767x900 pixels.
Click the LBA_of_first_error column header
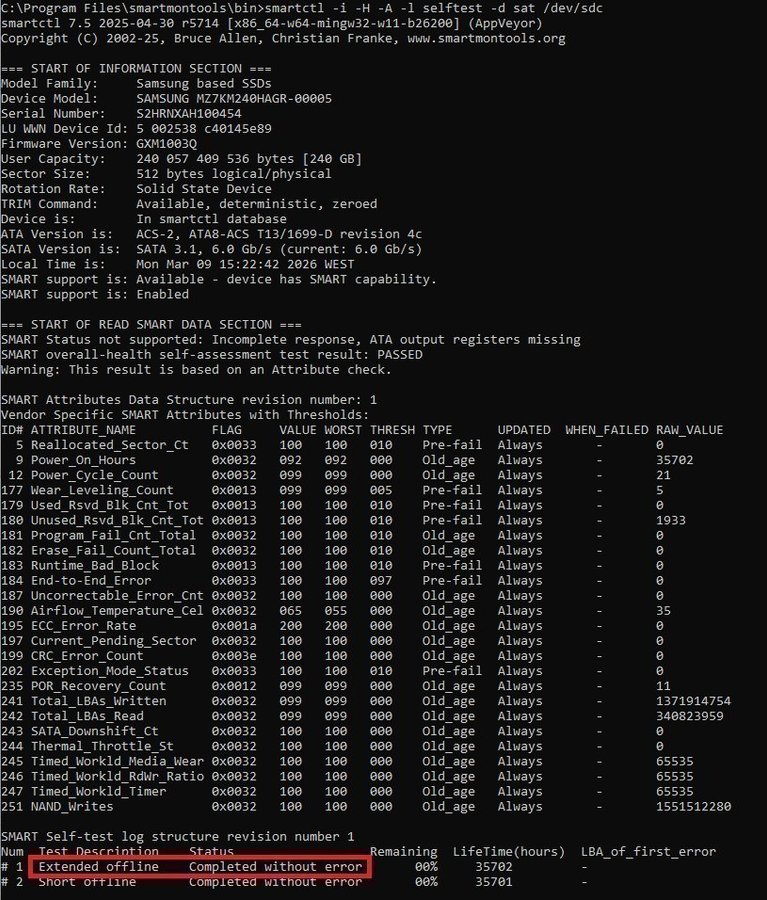point(648,851)
